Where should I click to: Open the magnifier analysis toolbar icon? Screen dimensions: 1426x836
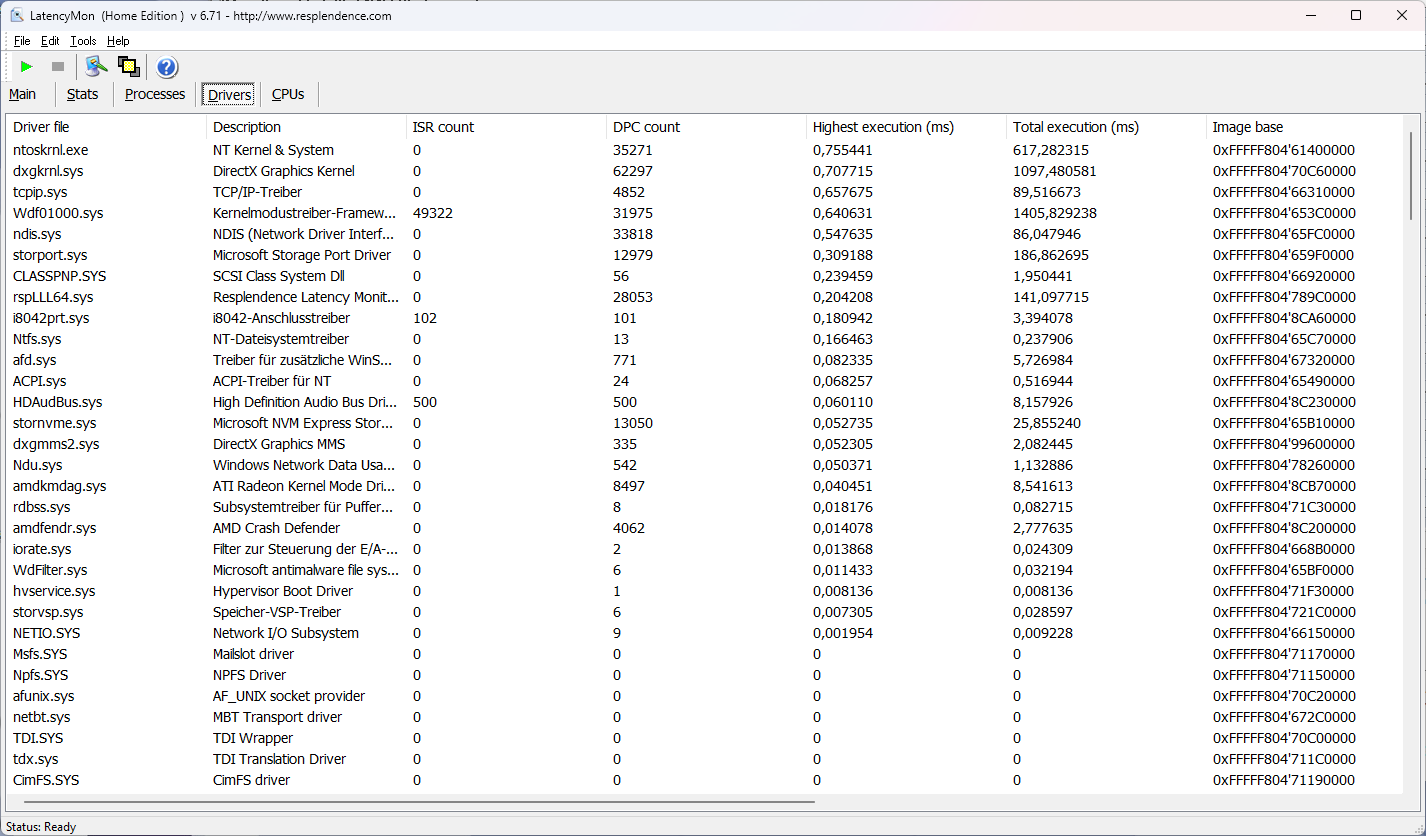pos(96,67)
